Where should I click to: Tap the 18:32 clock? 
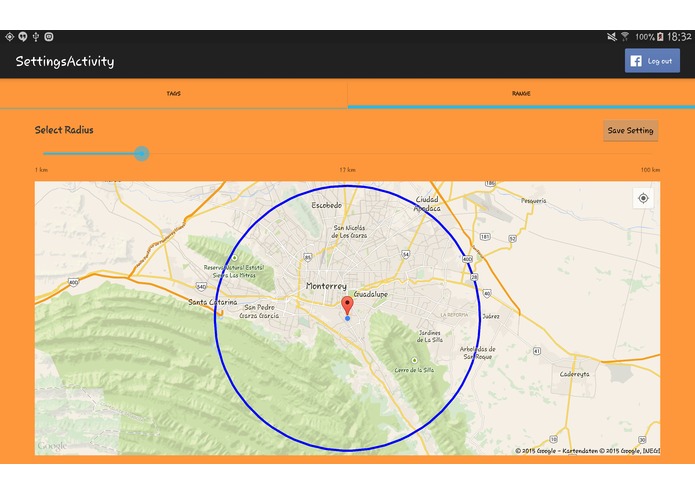(679, 37)
